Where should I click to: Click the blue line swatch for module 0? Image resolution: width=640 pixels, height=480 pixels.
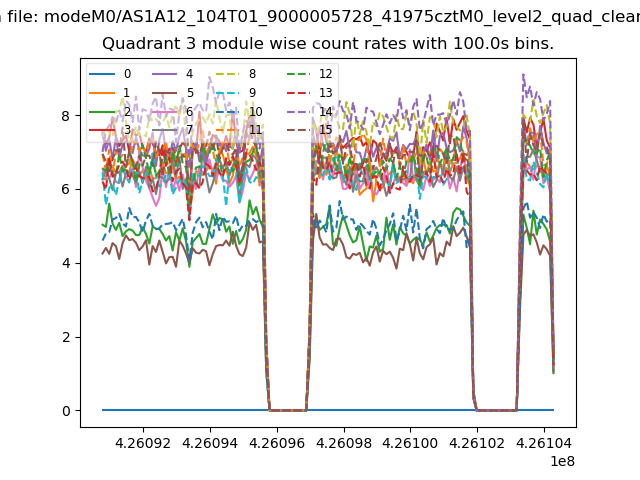point(102,74)
